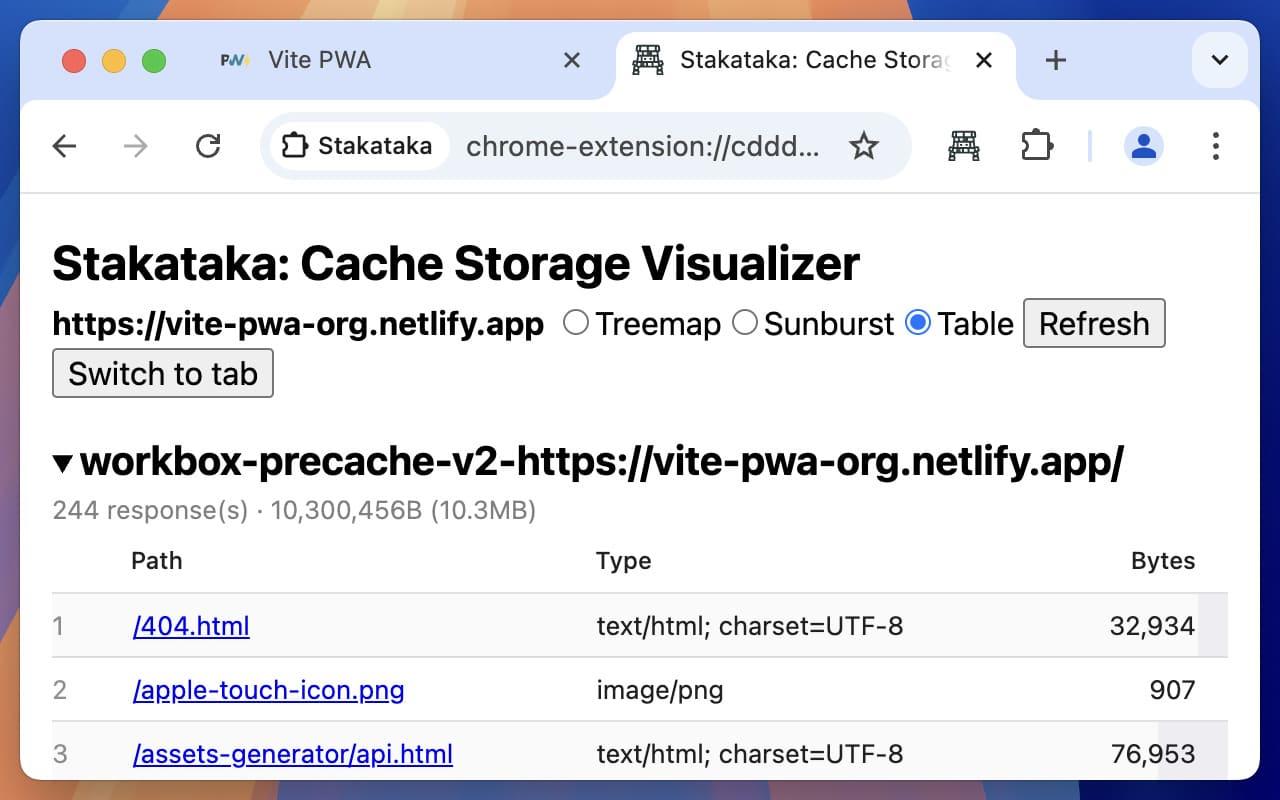The height and width of the screenshot is (800, 1280).
Task: Click the text/html type cell in the /404.html row
Action: tap(750, 626)
